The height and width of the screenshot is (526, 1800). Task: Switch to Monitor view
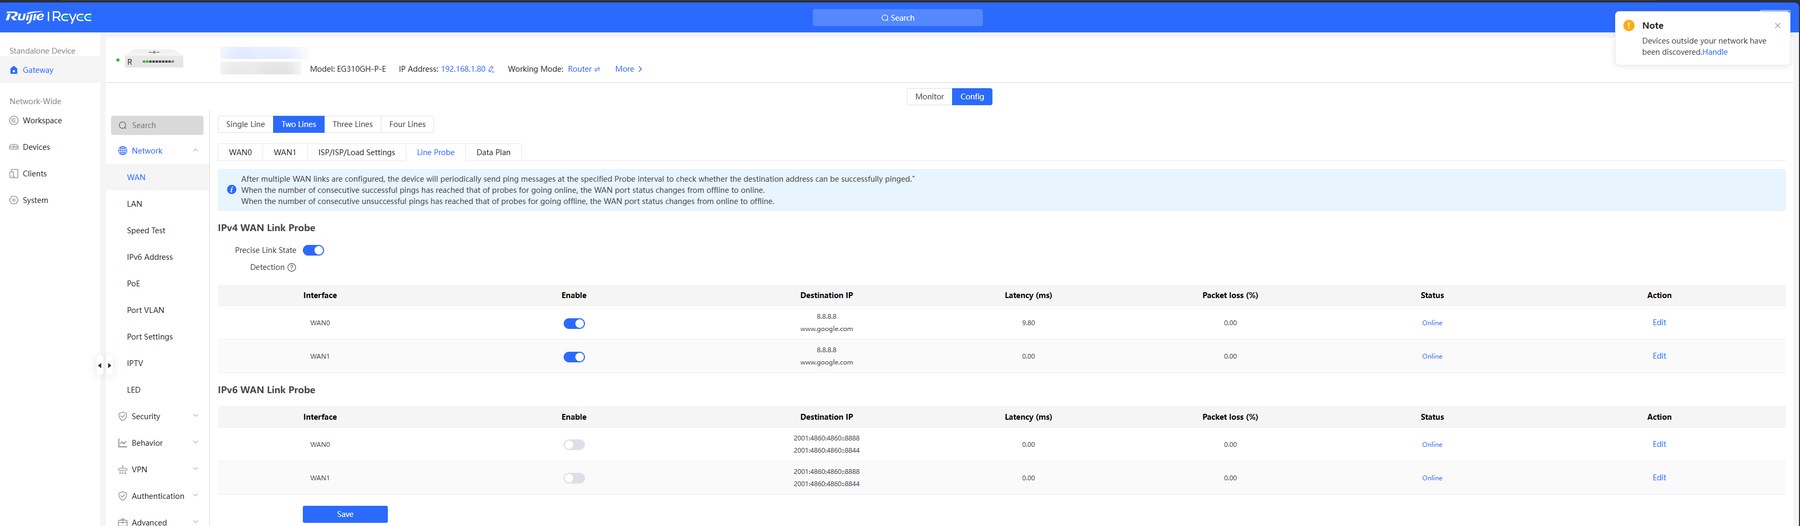coord(929,97)
